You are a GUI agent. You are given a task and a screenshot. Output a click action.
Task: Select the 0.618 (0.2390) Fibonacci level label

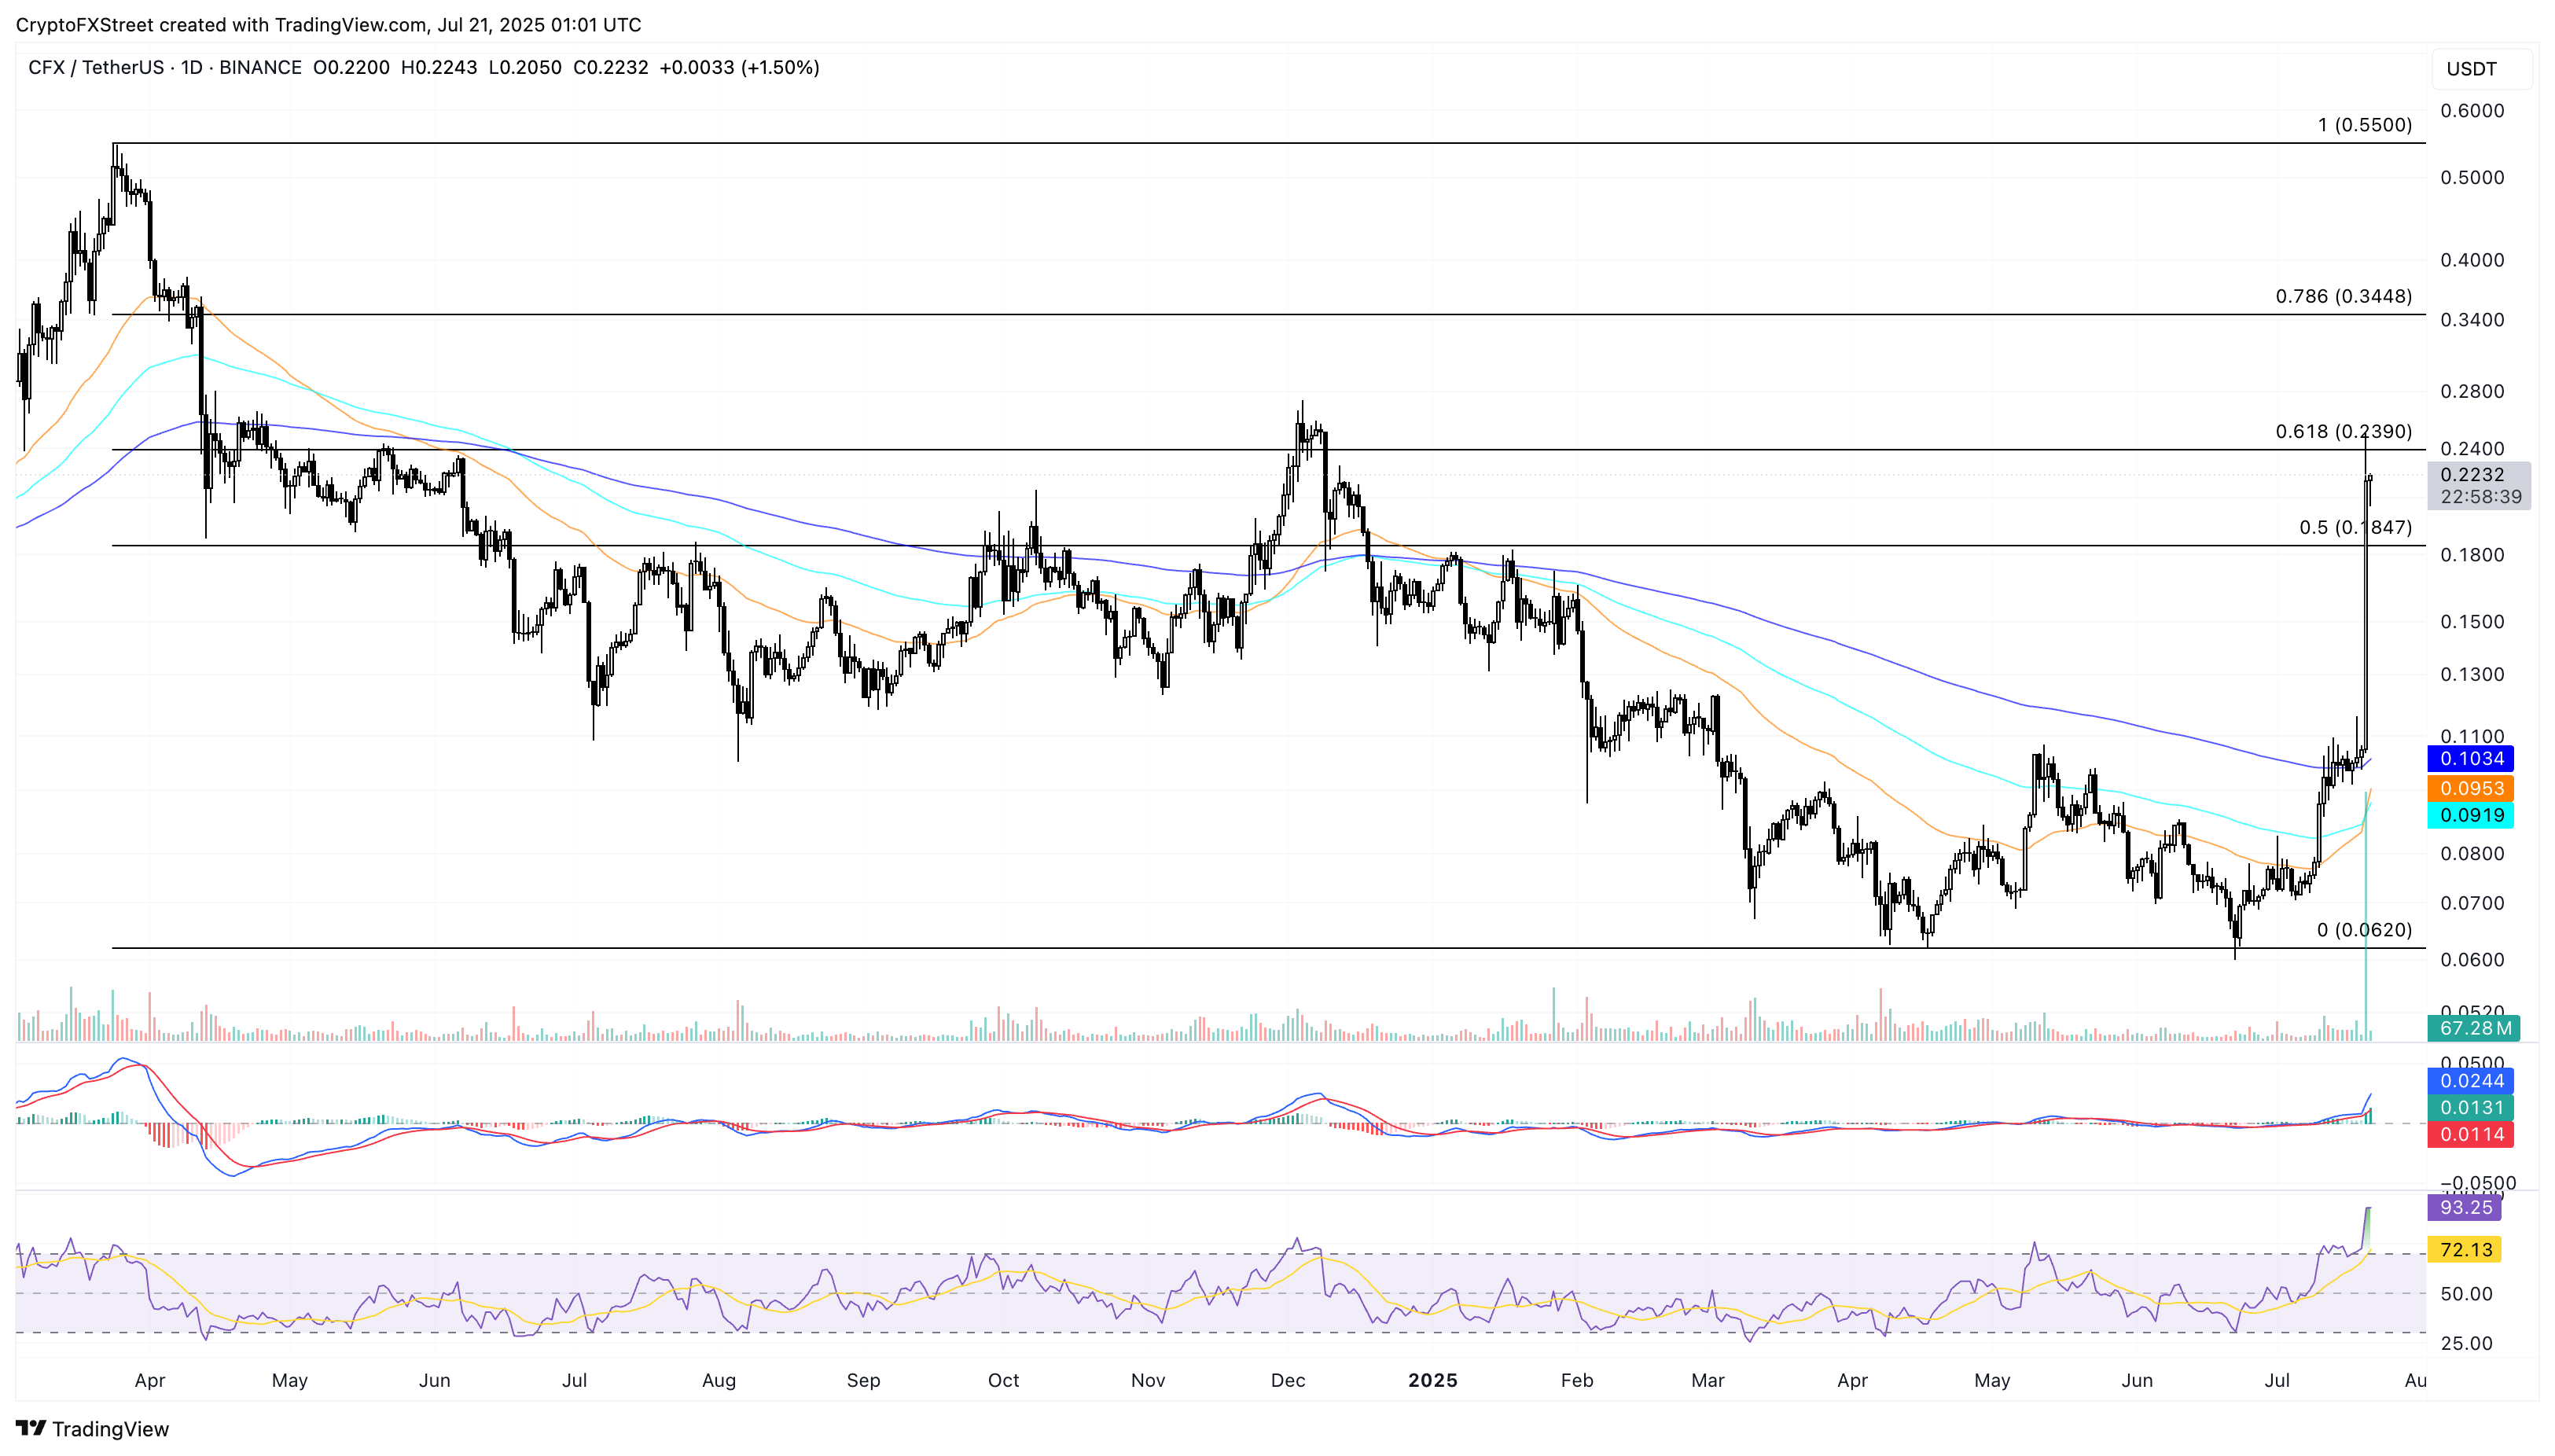[2343, 432]
